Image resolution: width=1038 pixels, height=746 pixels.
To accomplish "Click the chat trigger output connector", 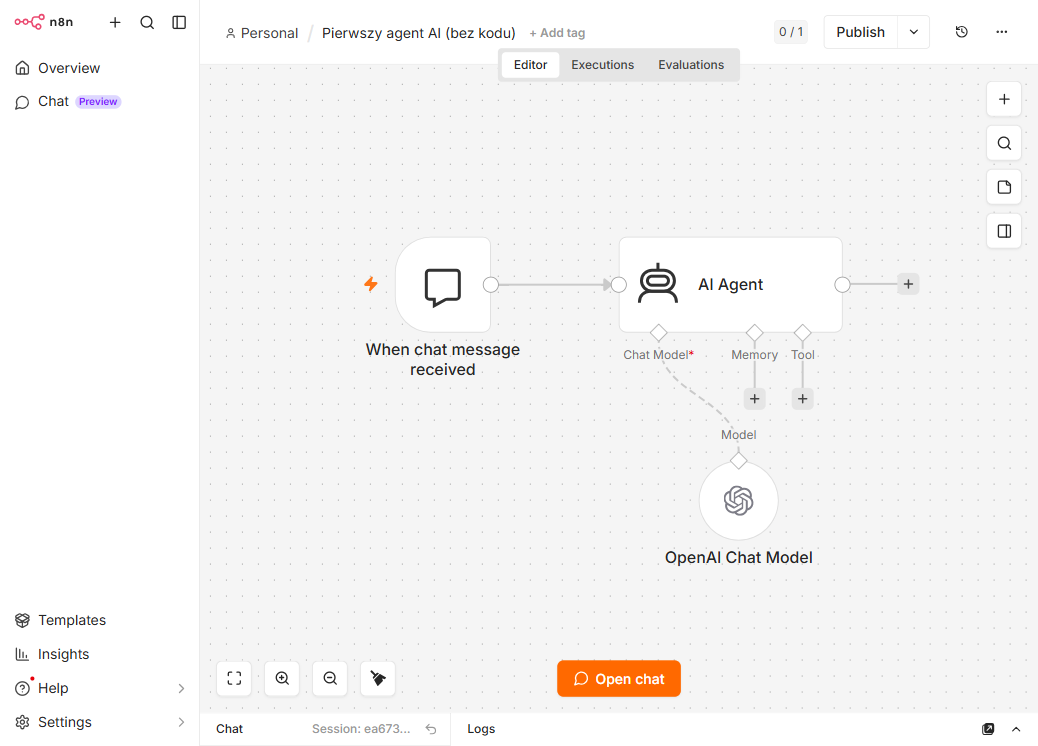I will coord(491,285).
